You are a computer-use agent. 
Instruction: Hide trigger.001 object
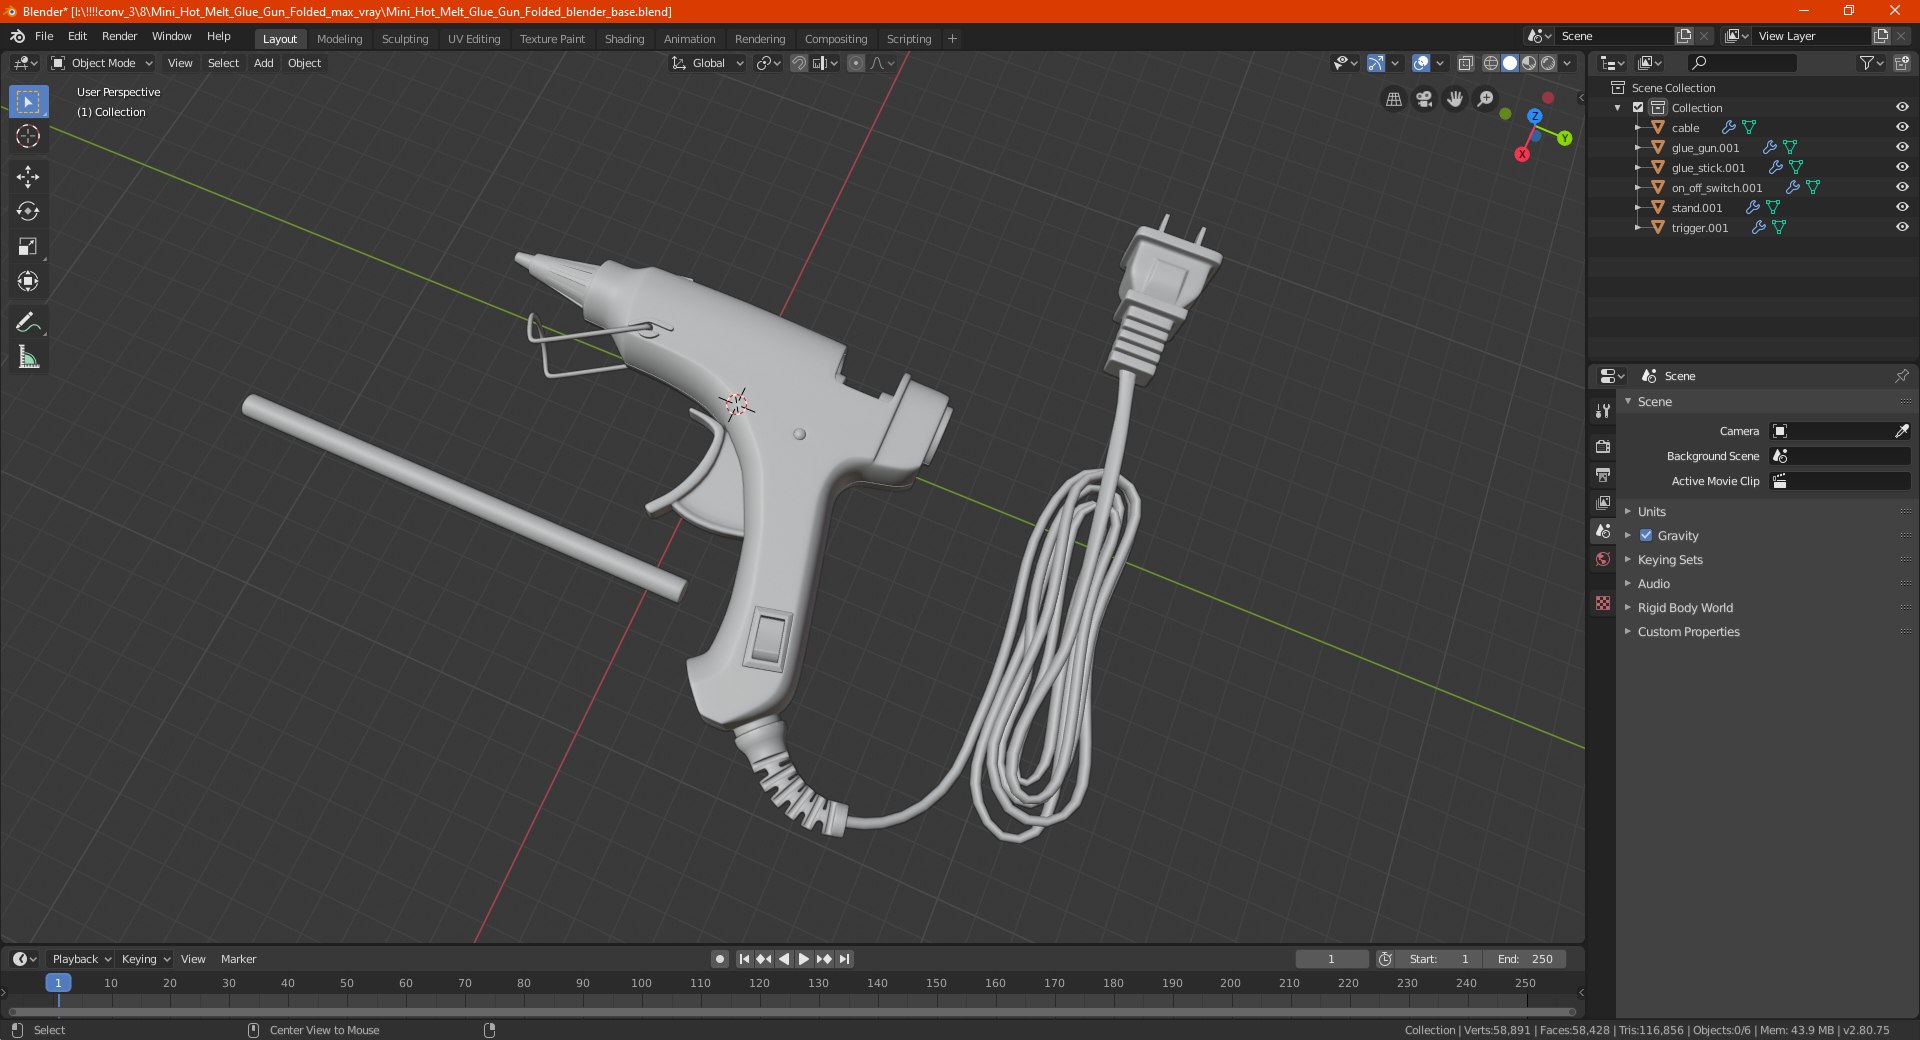[x=1902, y=227]
